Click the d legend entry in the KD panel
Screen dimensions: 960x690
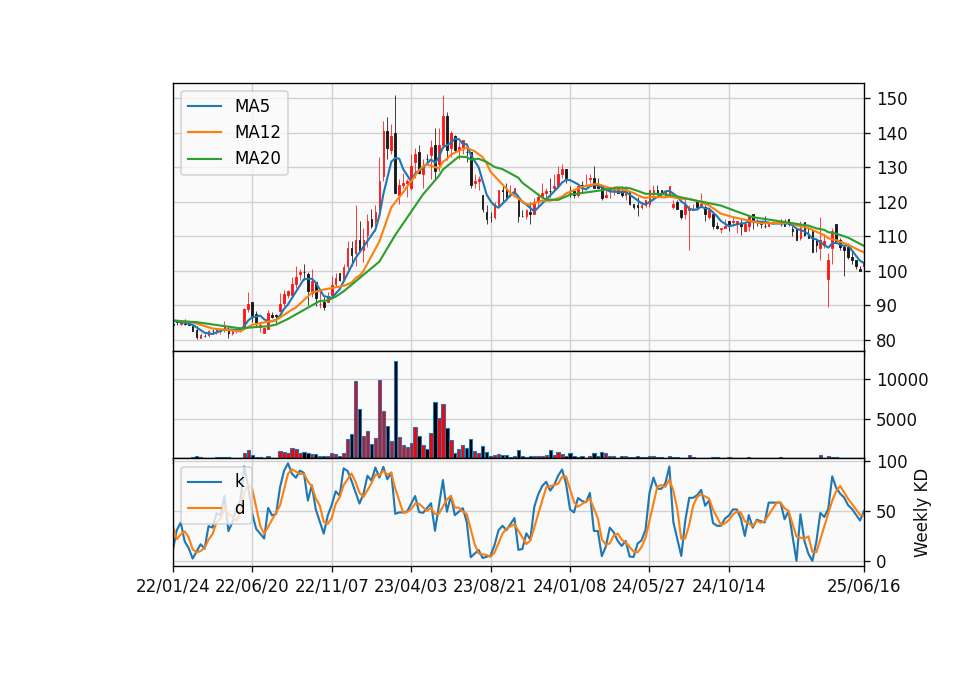pos(239,508)
